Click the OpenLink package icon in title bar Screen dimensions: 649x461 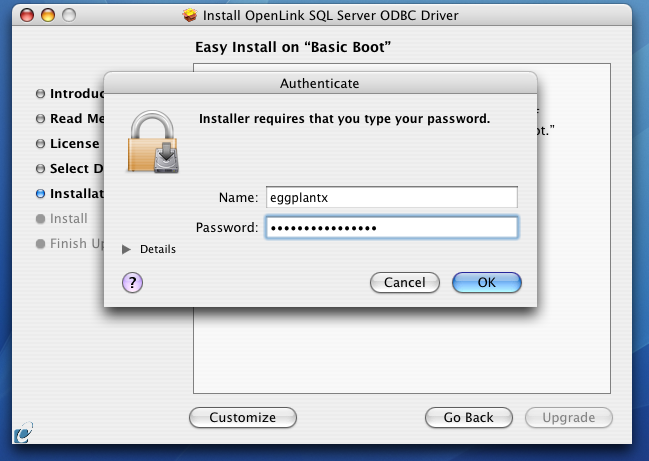point(190,15)
